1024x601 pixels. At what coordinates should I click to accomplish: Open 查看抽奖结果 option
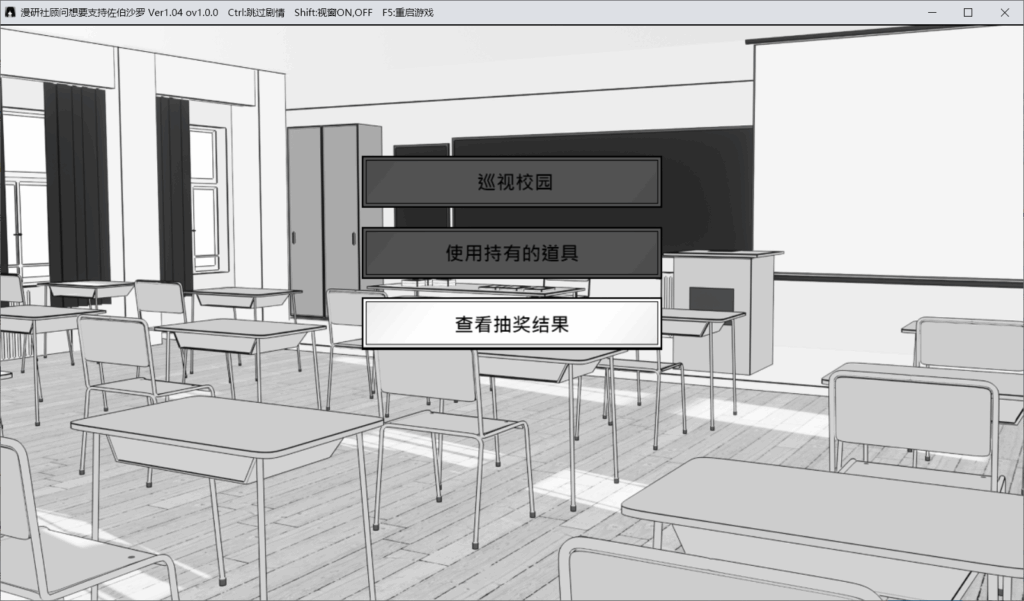(x=512, y=324)
